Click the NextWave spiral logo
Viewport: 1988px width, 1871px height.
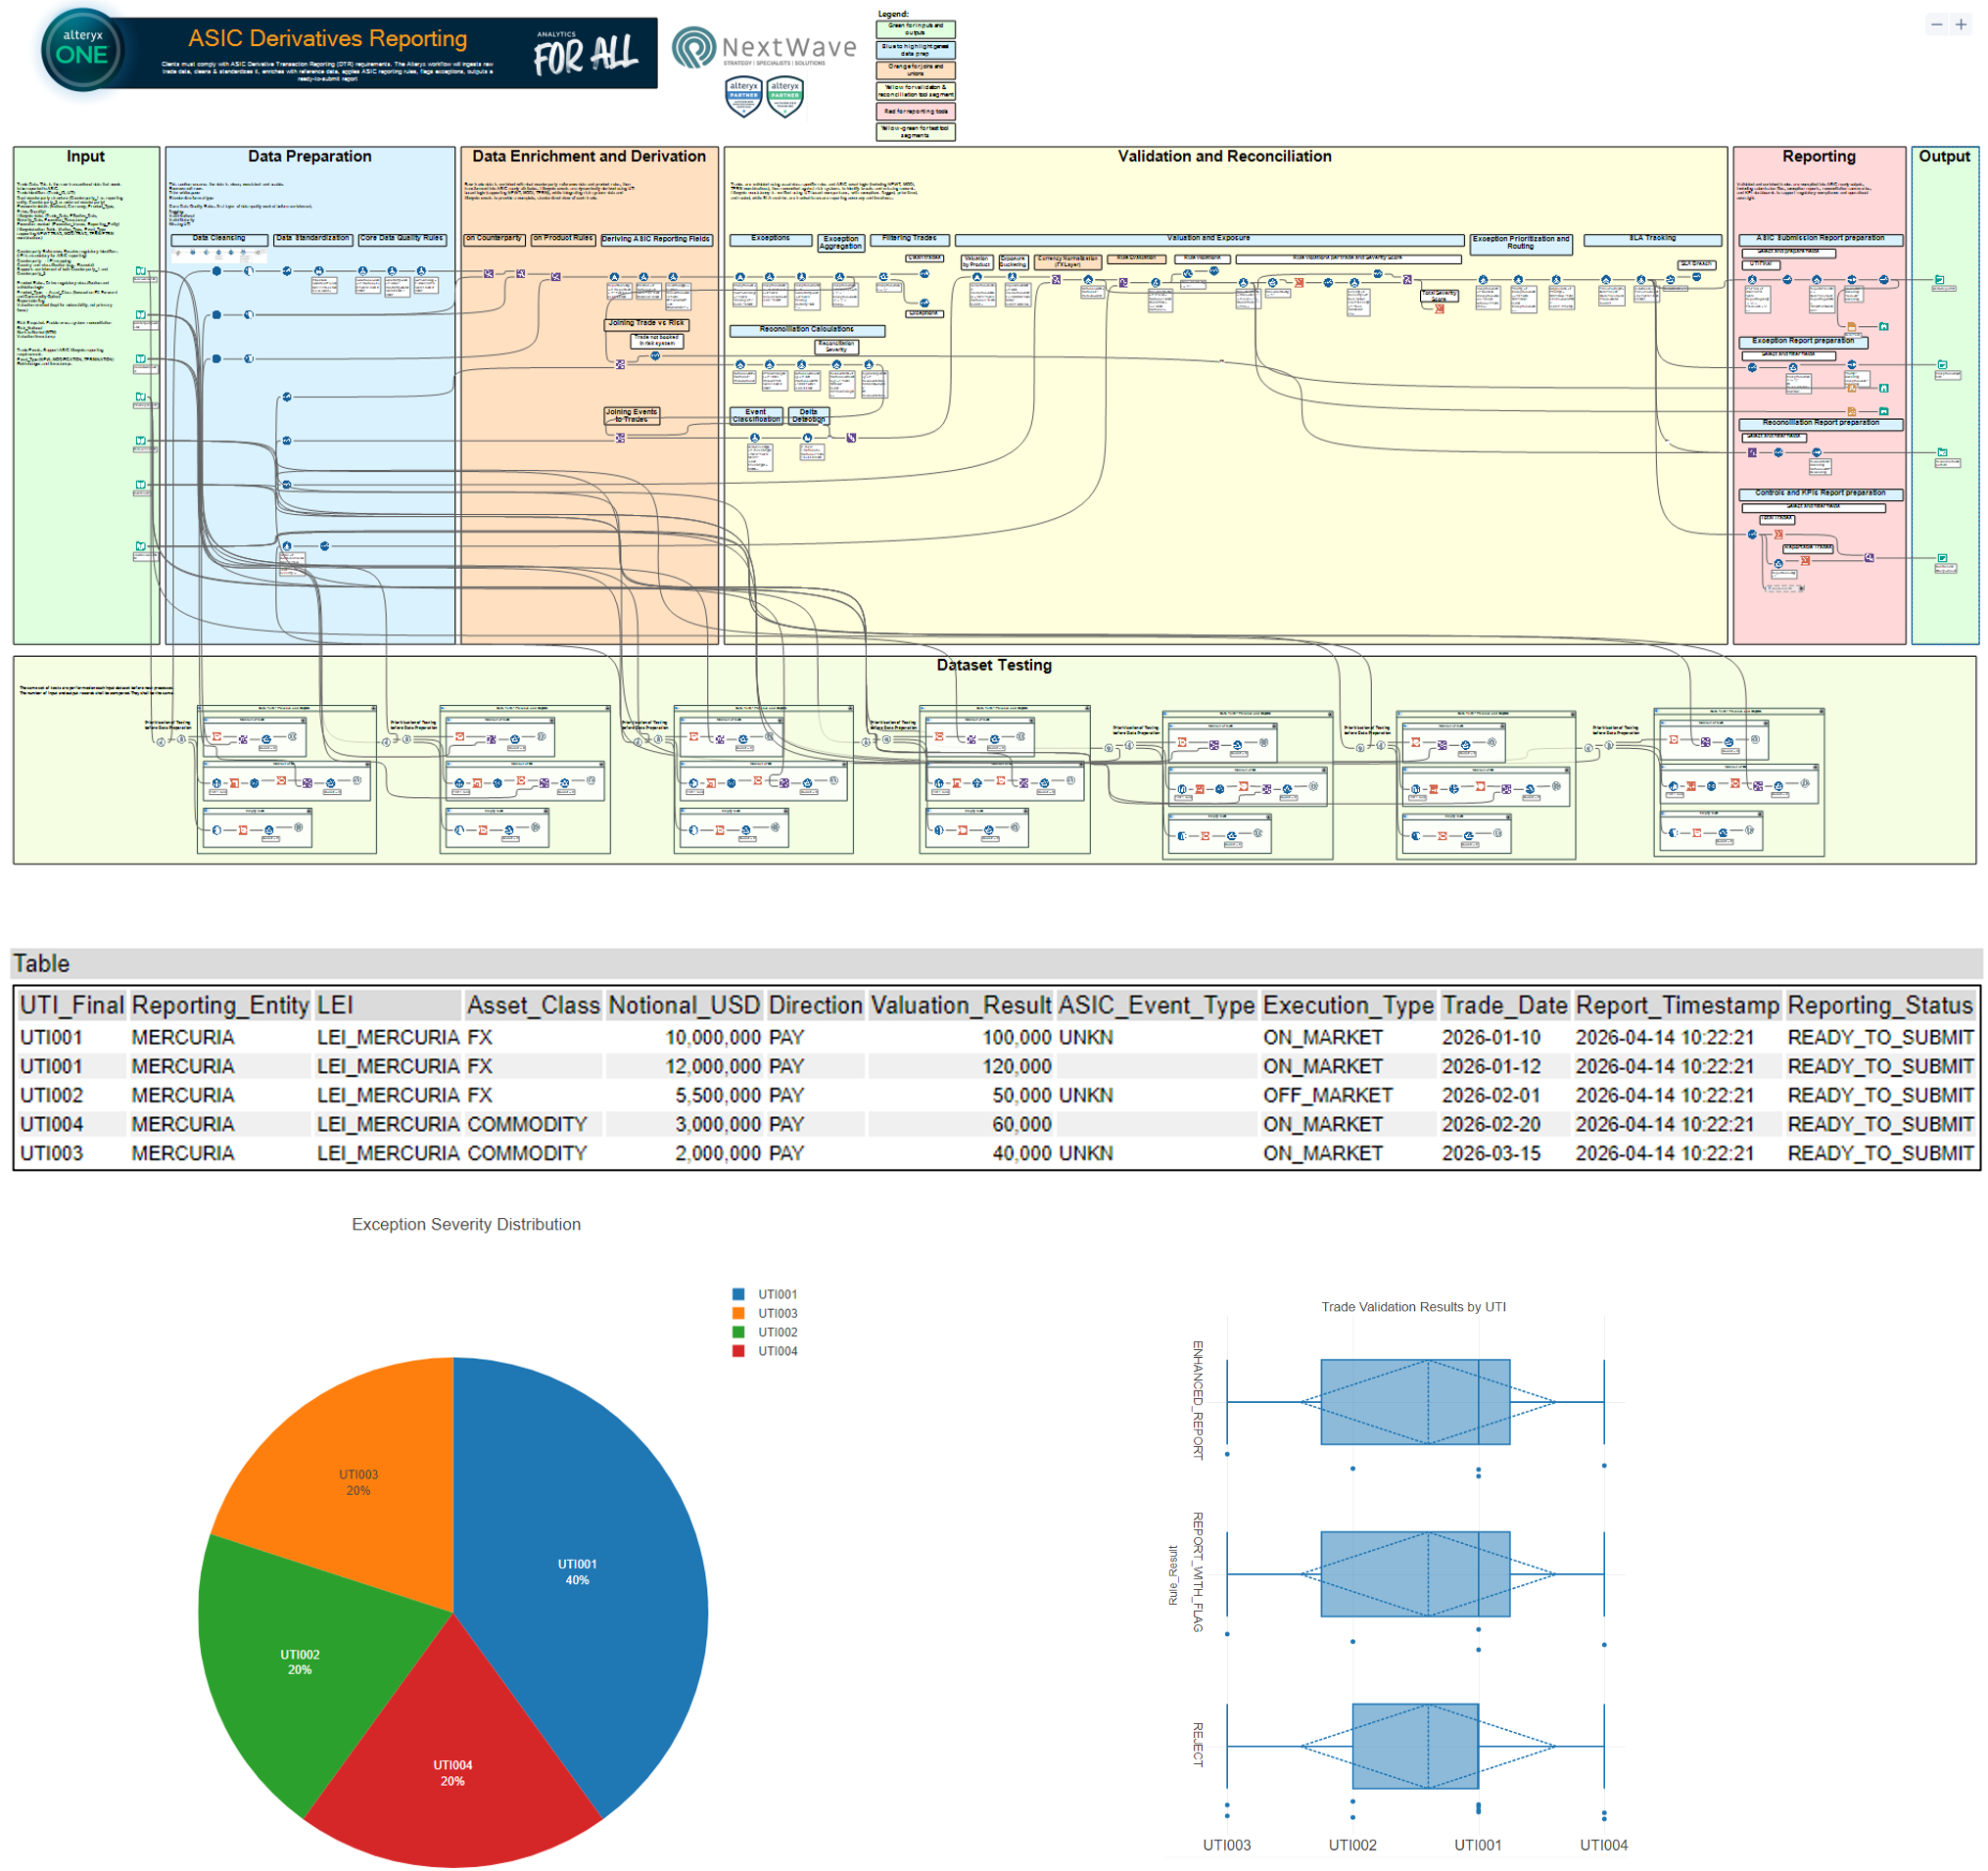[x=694, y=47]
